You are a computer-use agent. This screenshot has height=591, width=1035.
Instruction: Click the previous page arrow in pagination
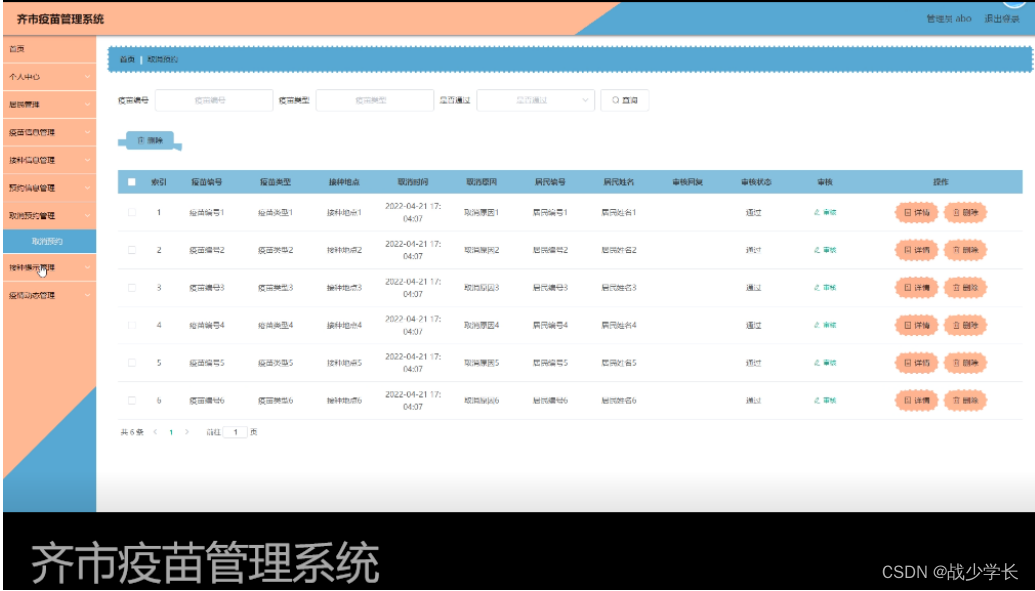(x=156, y=431)
